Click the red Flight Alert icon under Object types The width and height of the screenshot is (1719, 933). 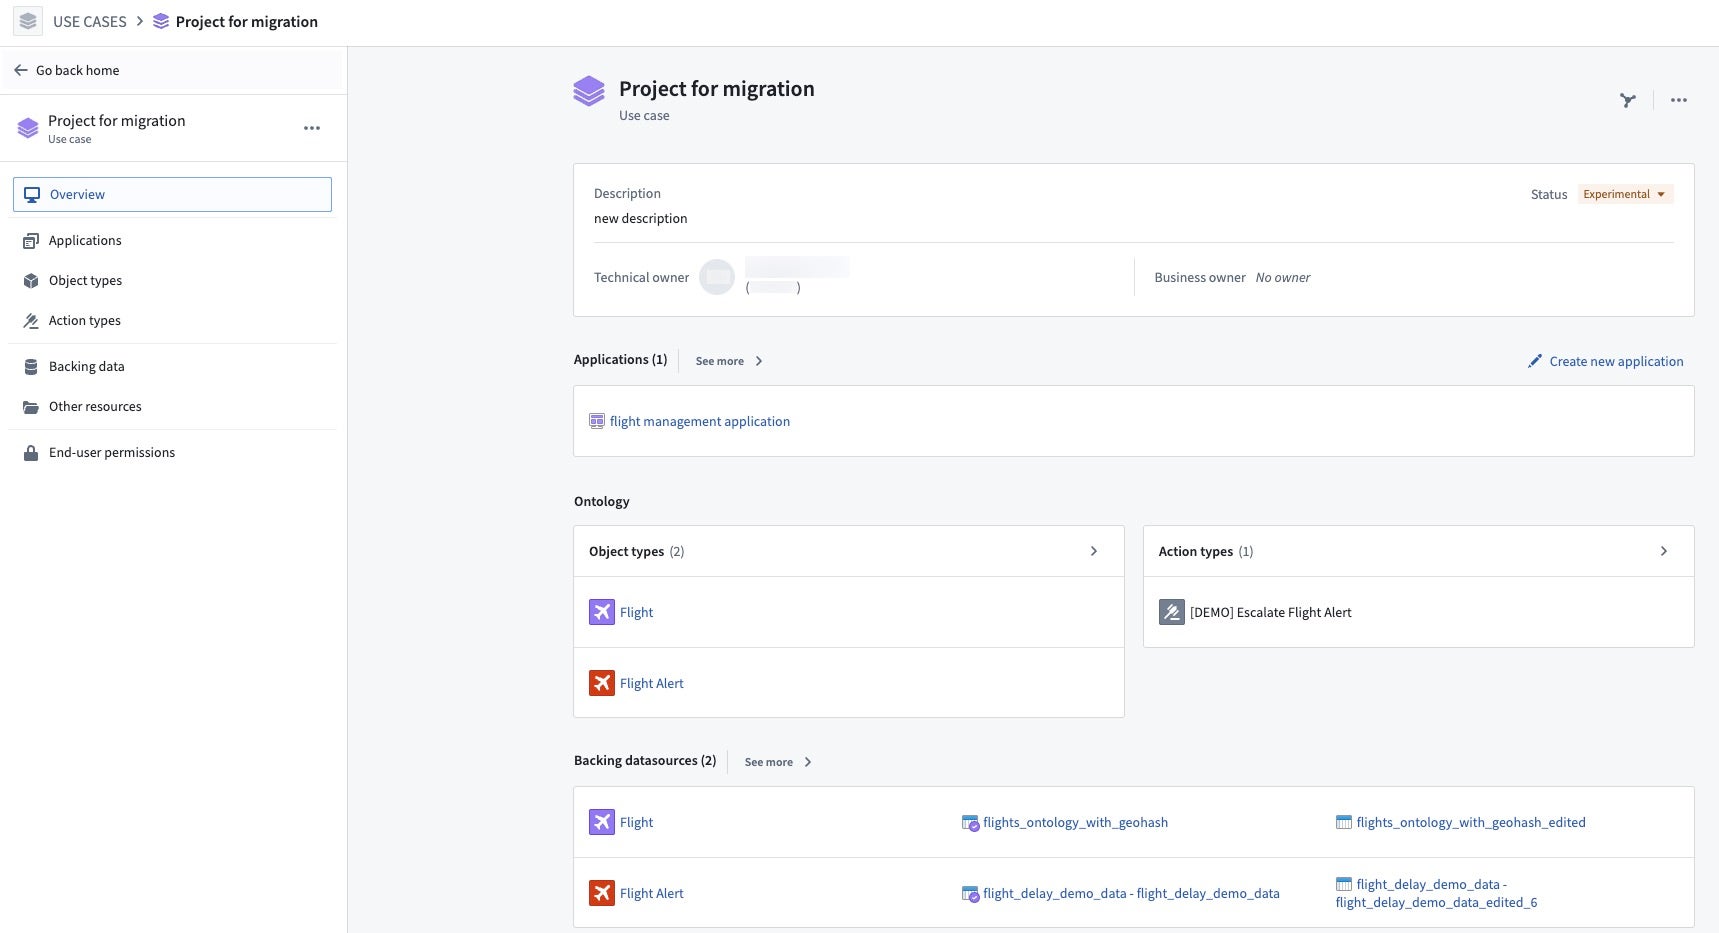(602, 683)
